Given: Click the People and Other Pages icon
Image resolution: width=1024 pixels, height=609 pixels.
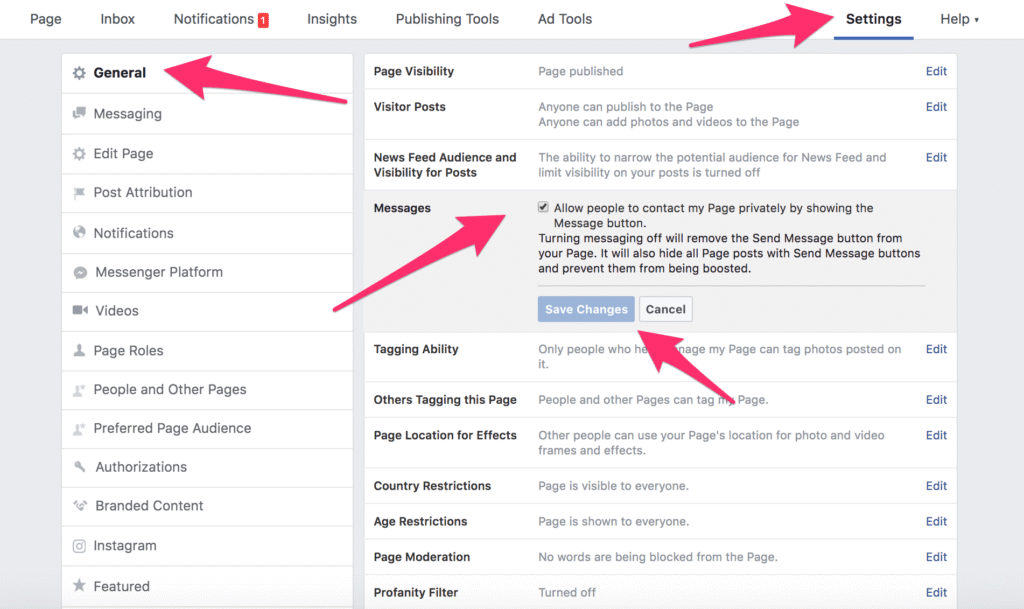Looking at the screenshot, I should tap(78, 389).
